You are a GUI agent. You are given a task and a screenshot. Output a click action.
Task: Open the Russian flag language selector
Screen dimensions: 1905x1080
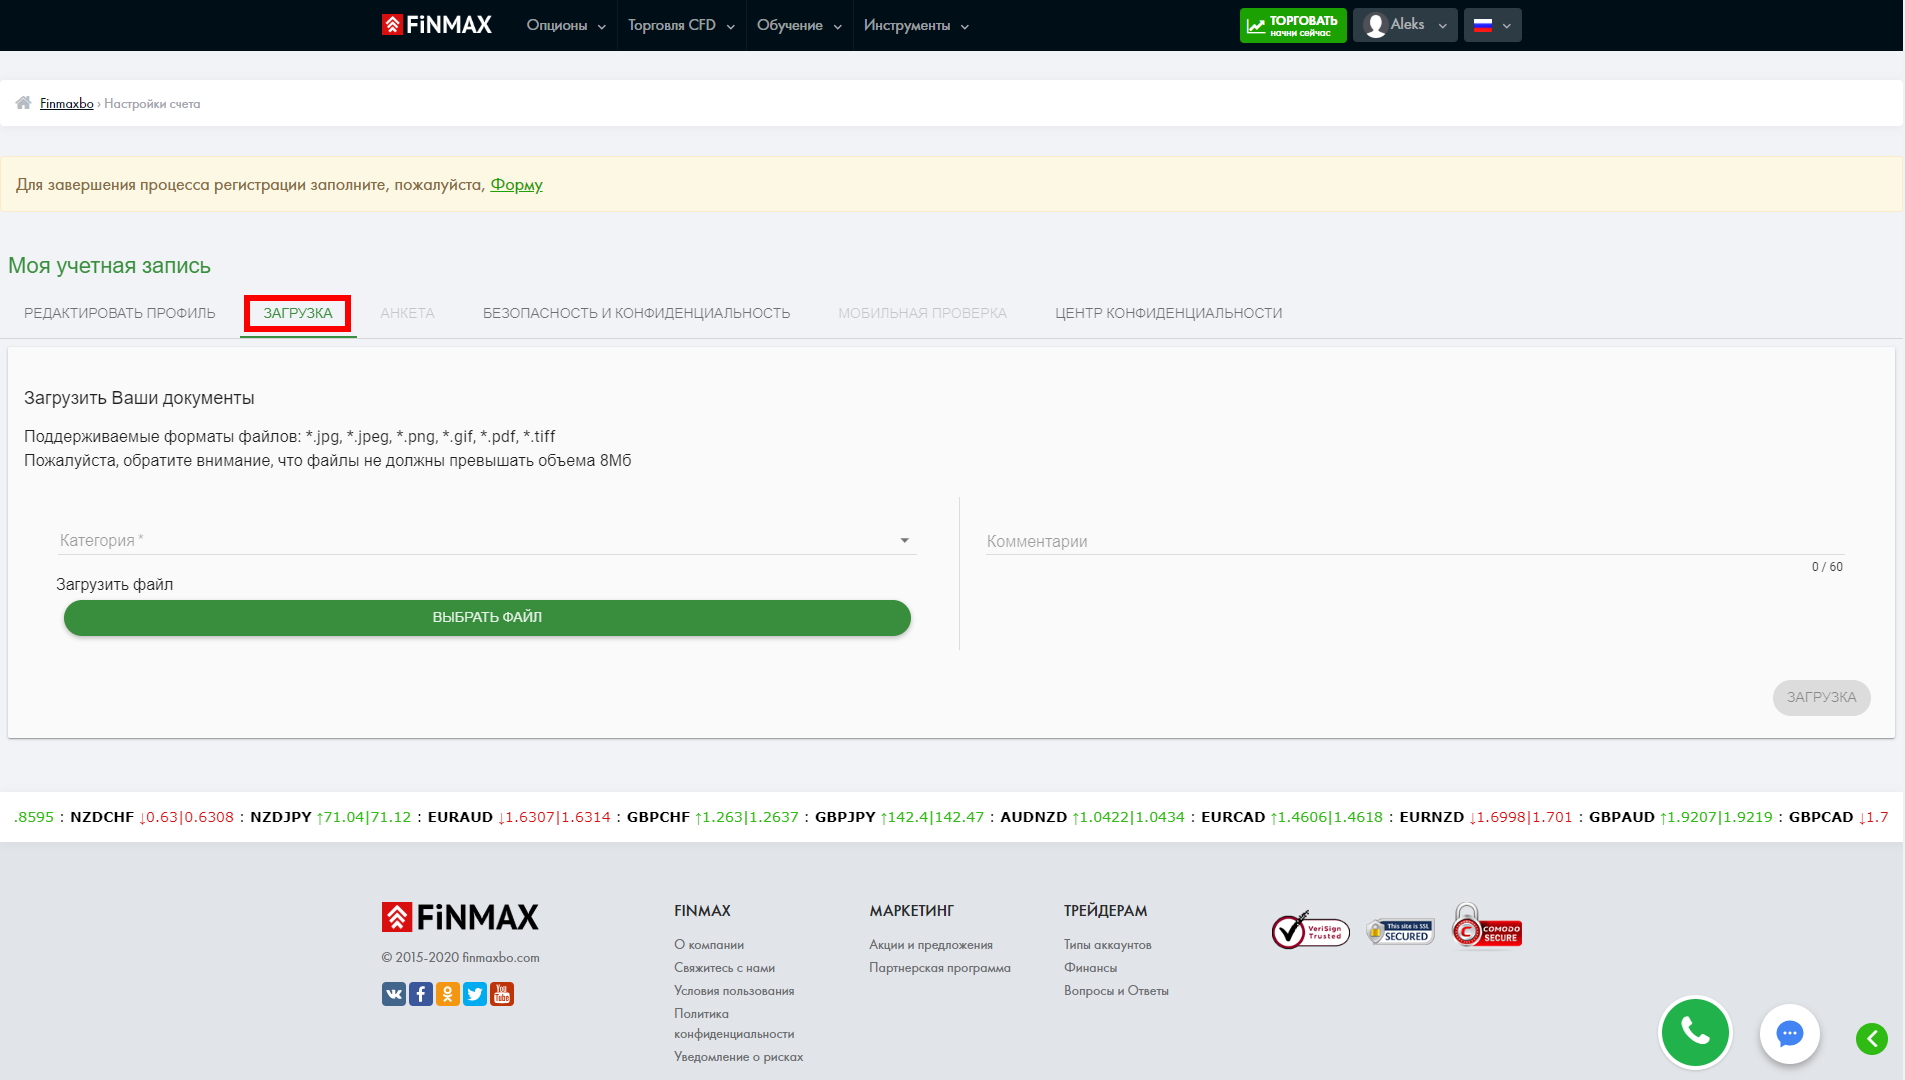point(1492,25)
